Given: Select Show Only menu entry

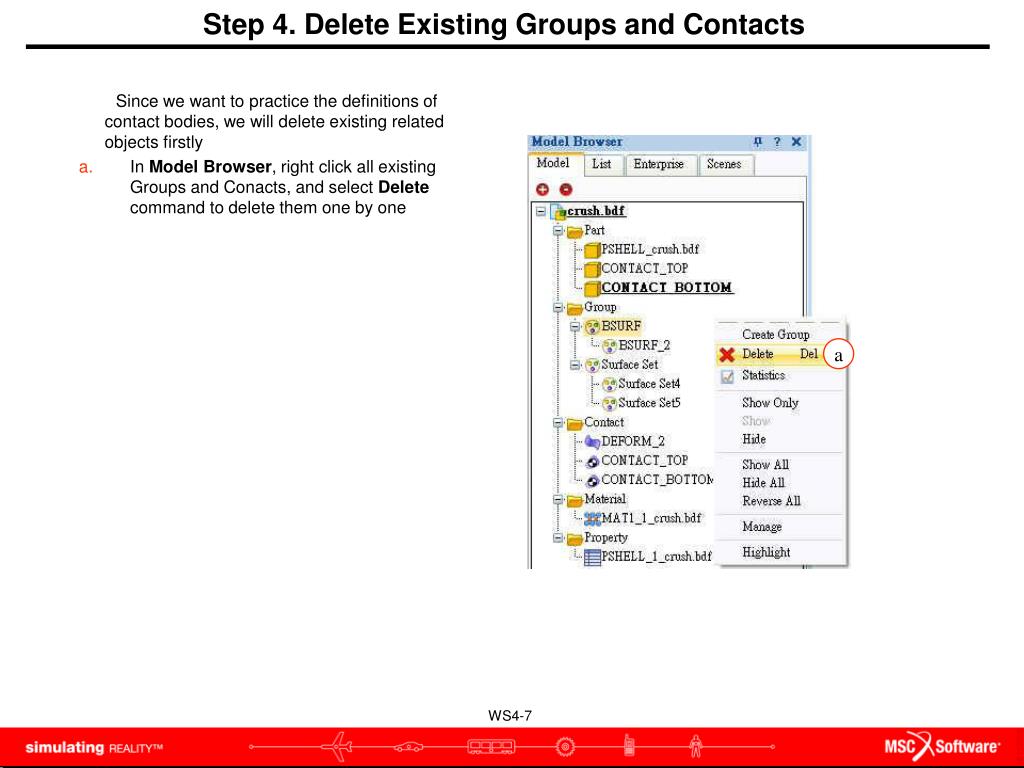Looking at the screenshot, I should (x=771, y=403).
